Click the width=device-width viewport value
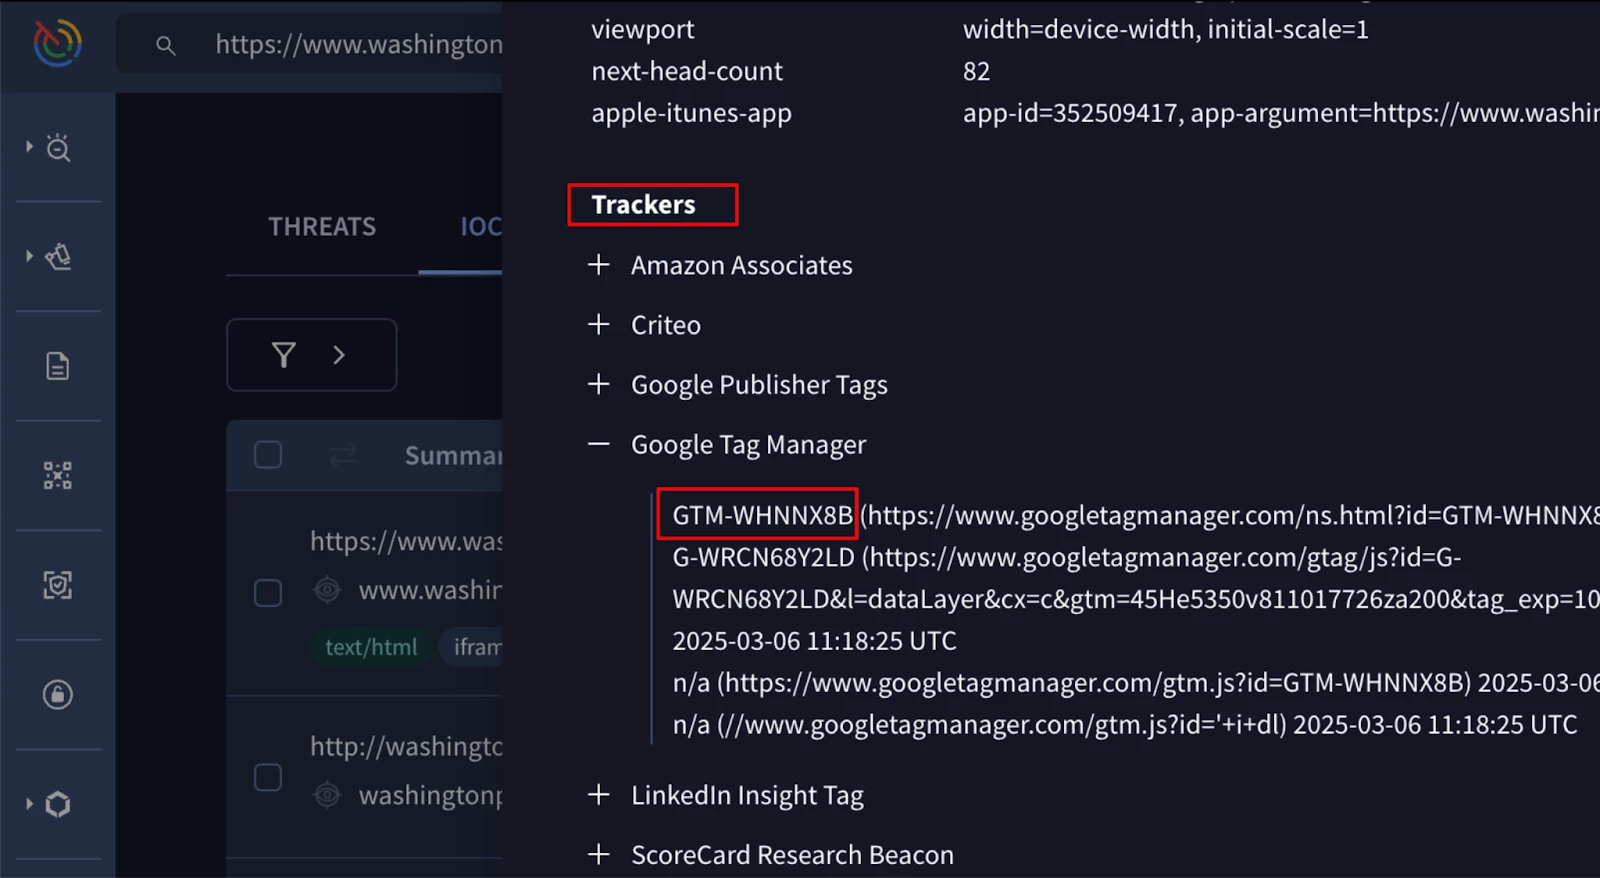This screenshot has height=878, width=1600. pyautogui.click(x=1165, y=29)
